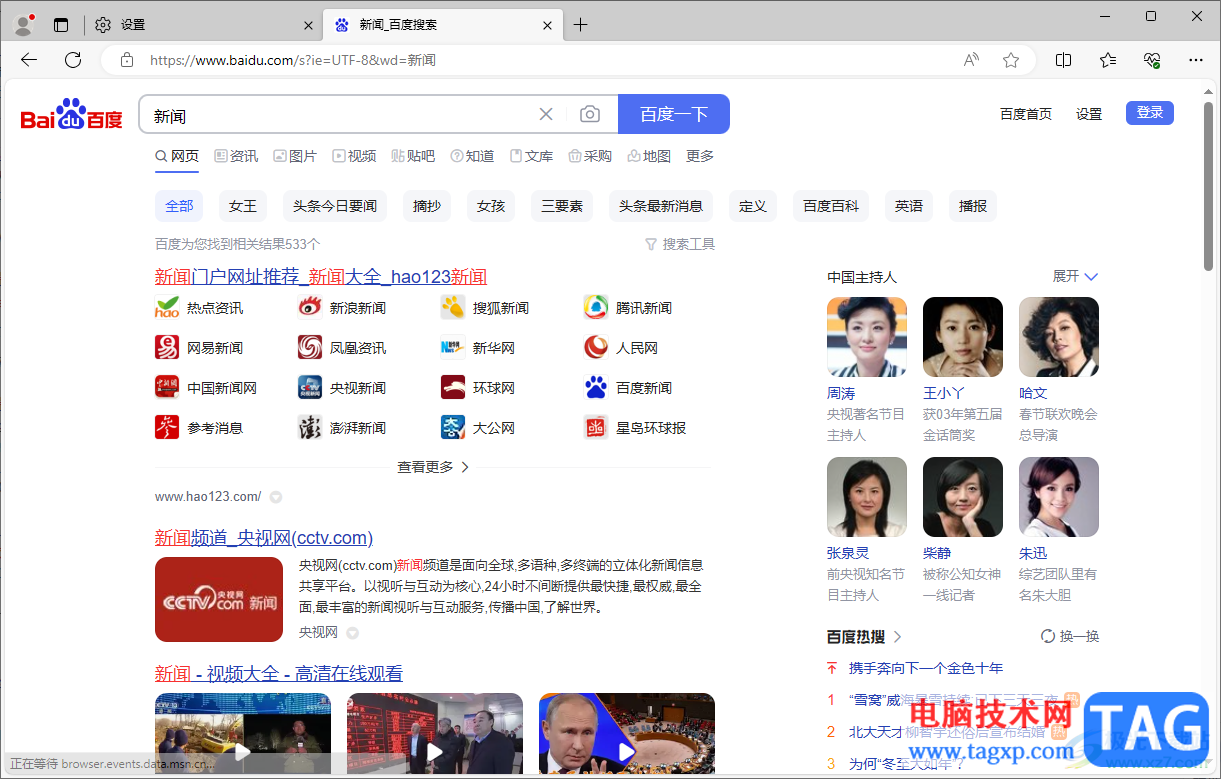This screenshot has width=1221, height=779.
Task: Open 参考消息 site link
Action: click(x=215, y=428)
